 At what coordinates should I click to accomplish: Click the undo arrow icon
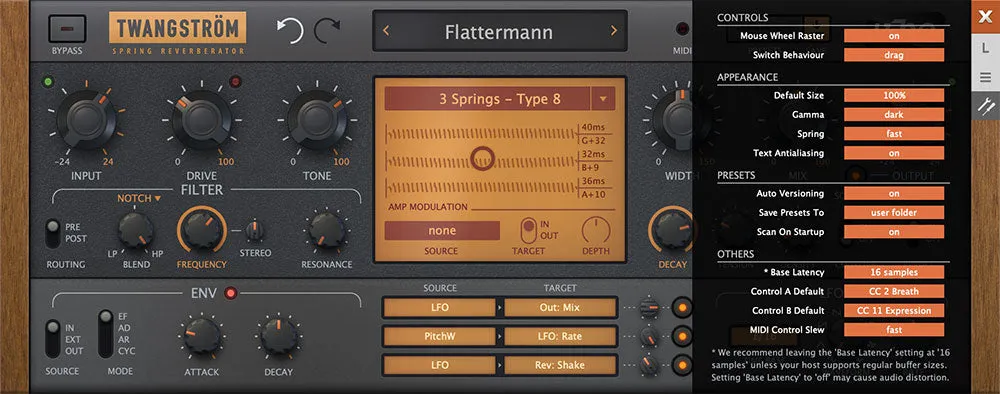pos(290,31)
